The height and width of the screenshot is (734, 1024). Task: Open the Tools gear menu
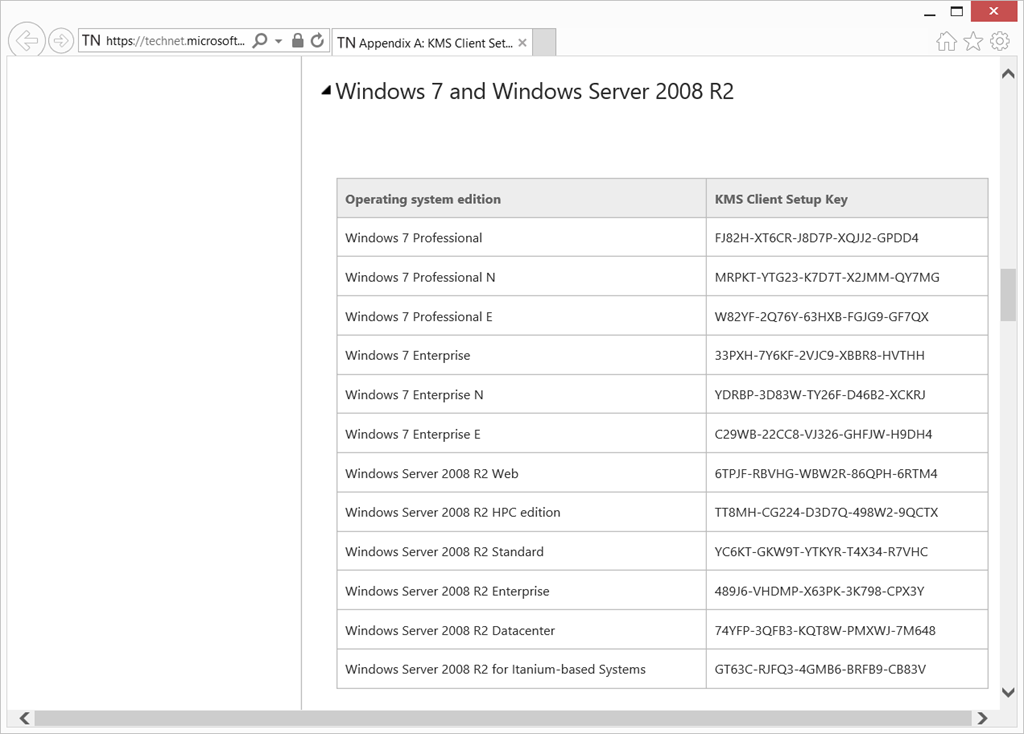[x=1000, y=42]
